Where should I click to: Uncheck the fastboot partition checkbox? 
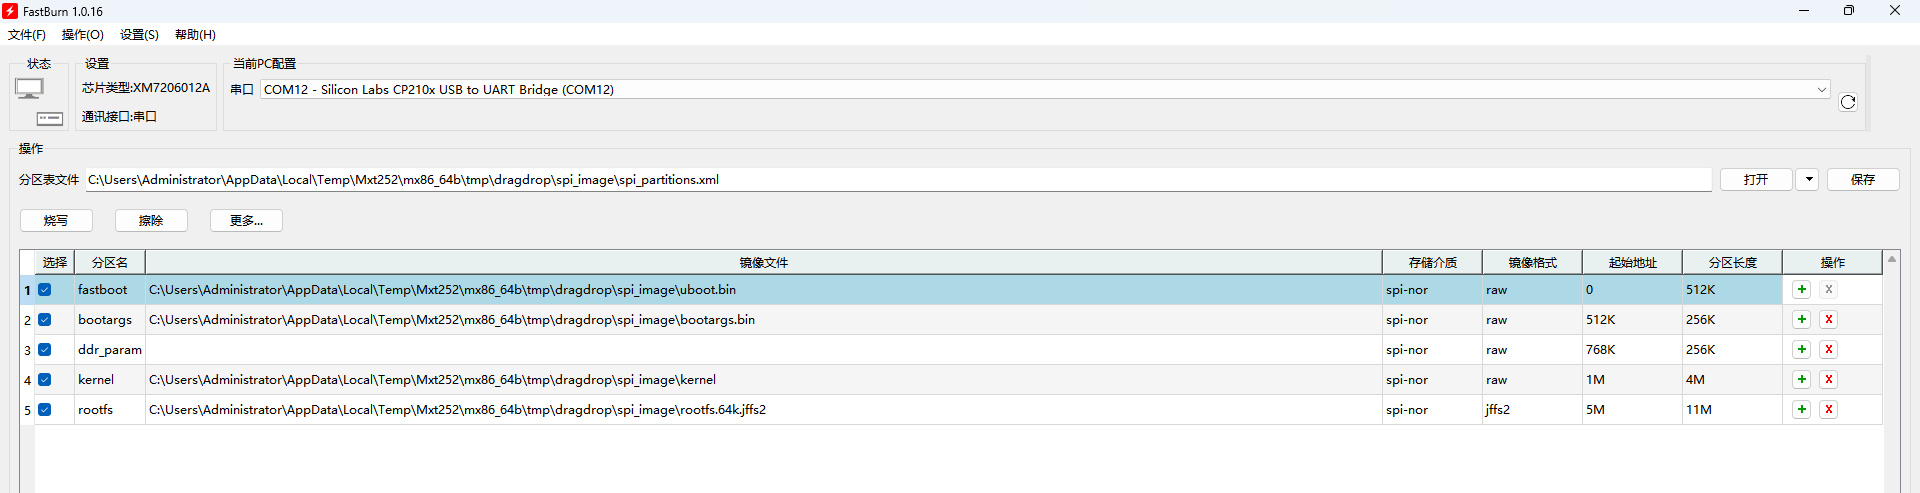[x=45, y=290]
